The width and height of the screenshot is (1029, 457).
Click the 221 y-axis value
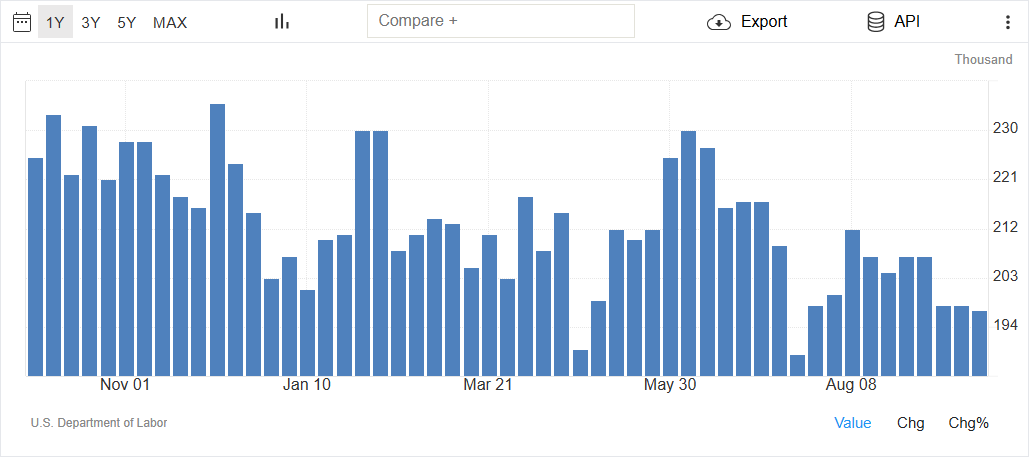(1005, 177)
